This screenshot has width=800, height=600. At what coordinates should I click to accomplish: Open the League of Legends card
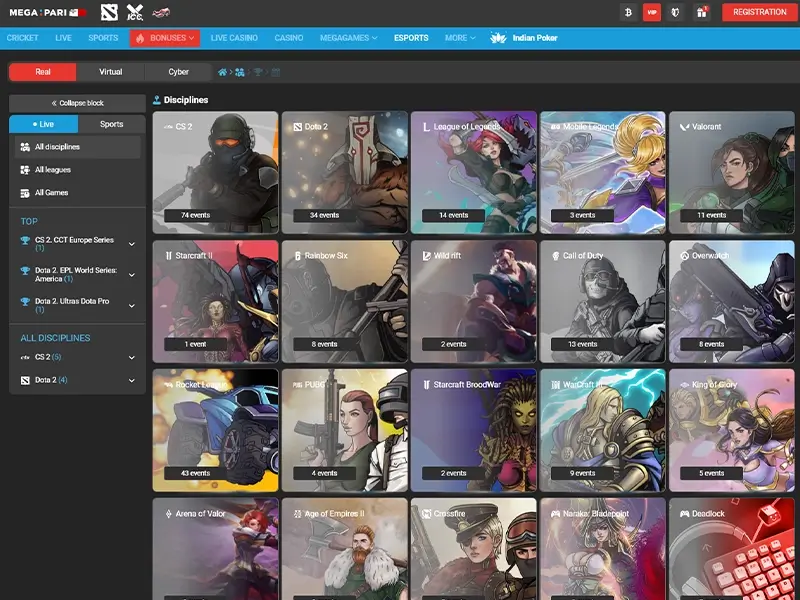[x=473, y=172]
